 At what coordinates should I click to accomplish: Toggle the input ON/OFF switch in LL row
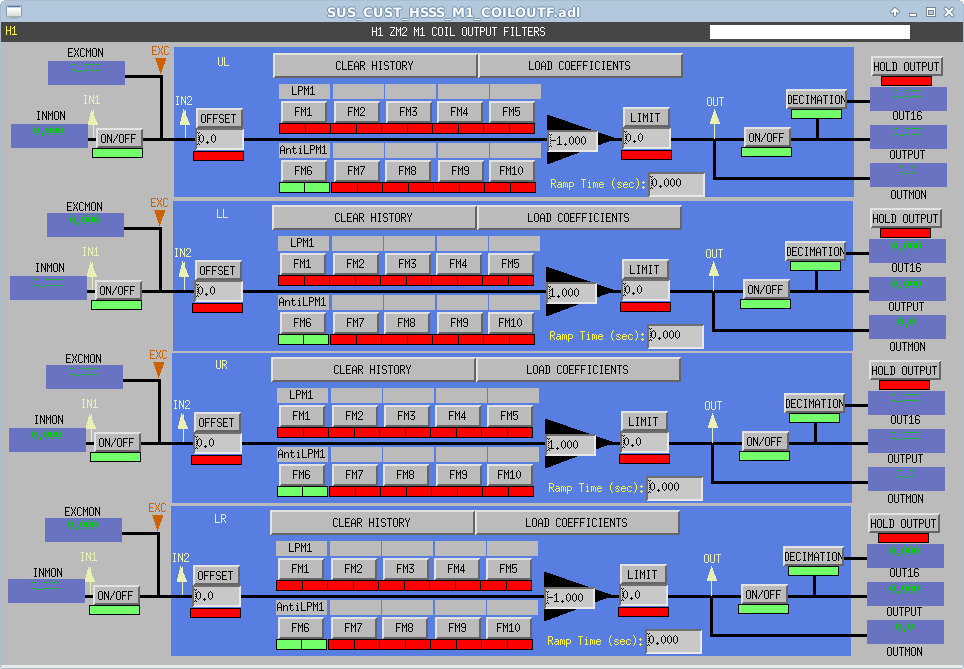(117, 290)
